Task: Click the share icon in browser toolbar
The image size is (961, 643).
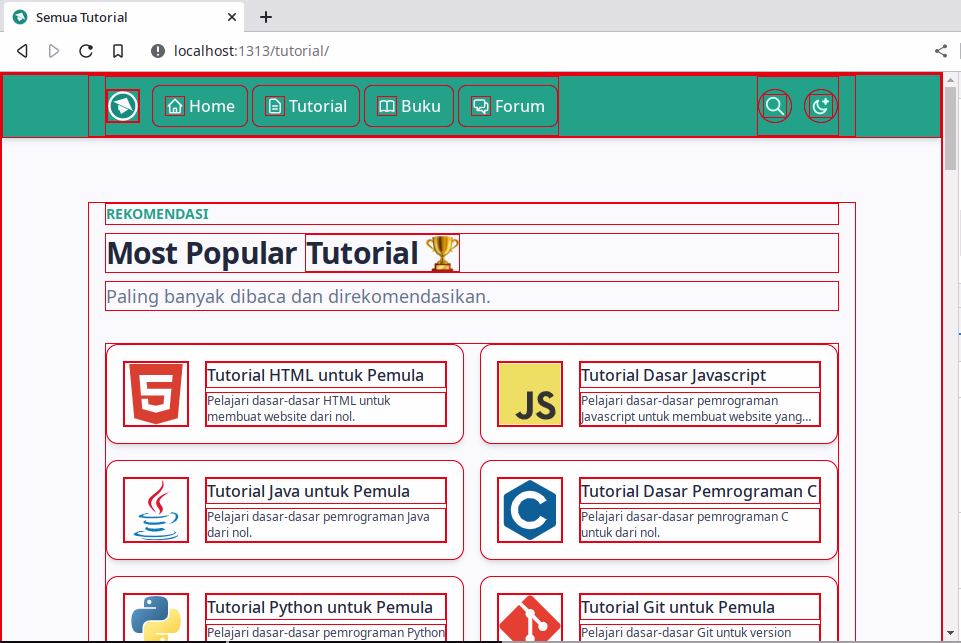Action: click(x=940, y=50)
